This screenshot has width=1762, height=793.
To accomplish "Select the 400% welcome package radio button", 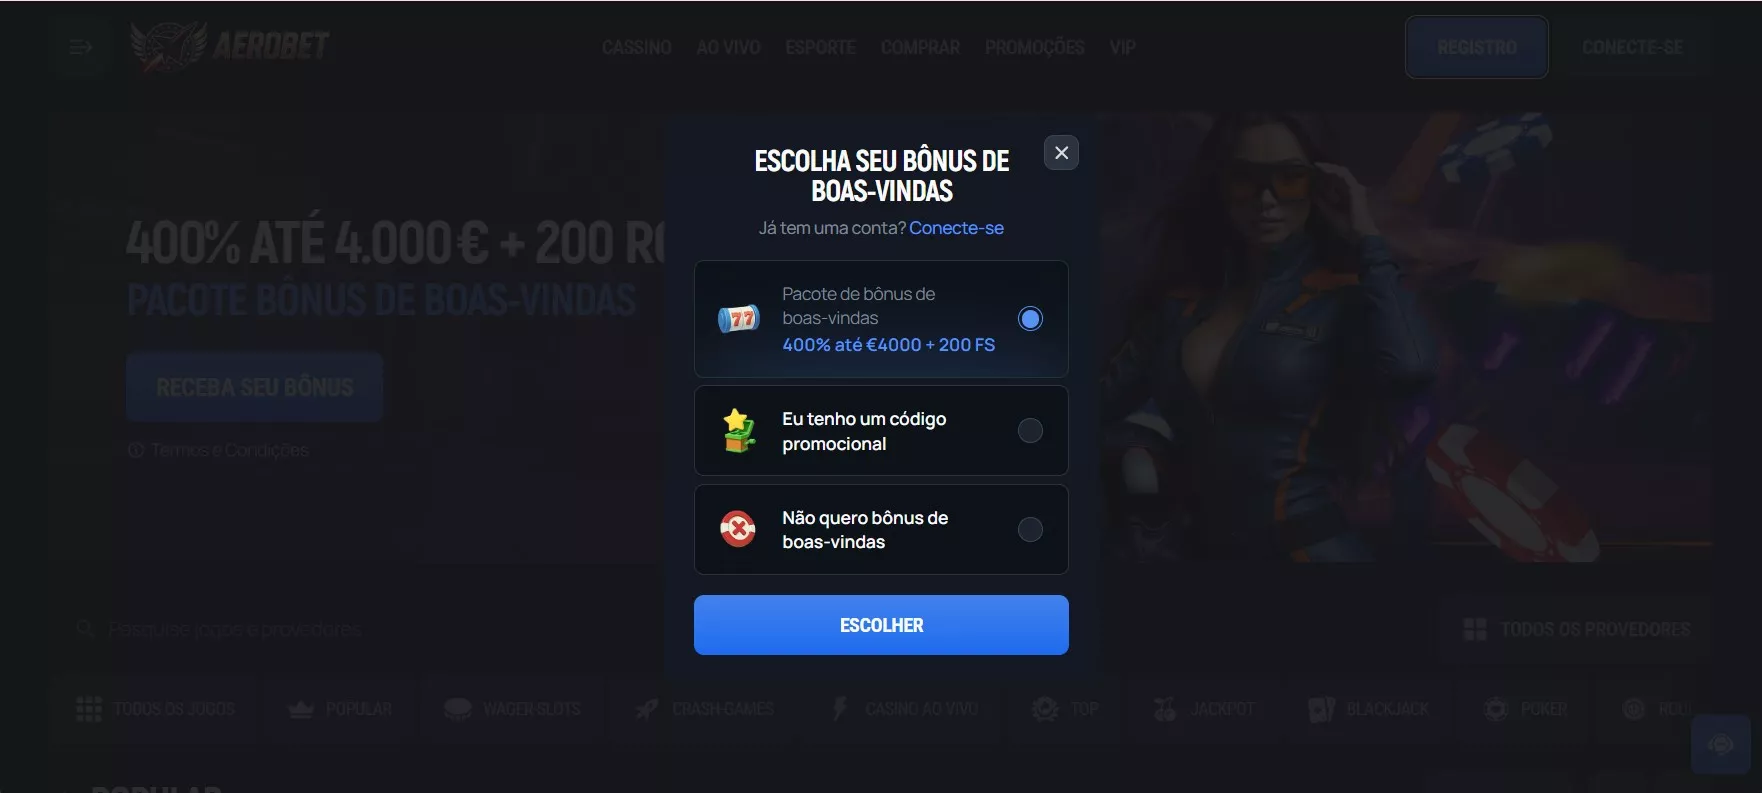I will pos(1030,319).
